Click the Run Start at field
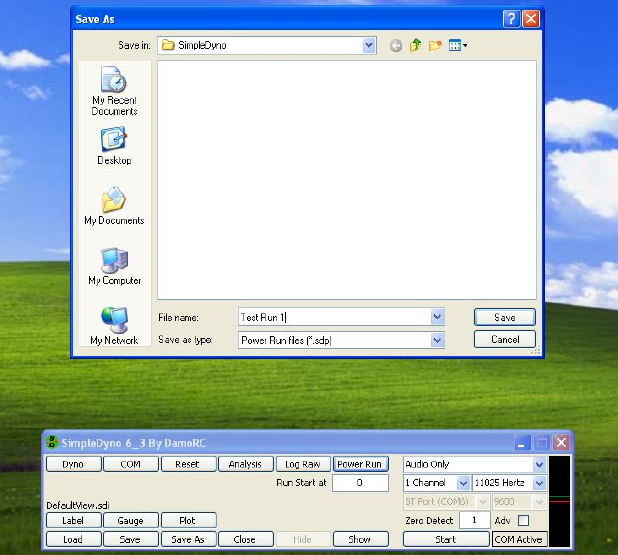The image size is (618, 555). [360, 483]
